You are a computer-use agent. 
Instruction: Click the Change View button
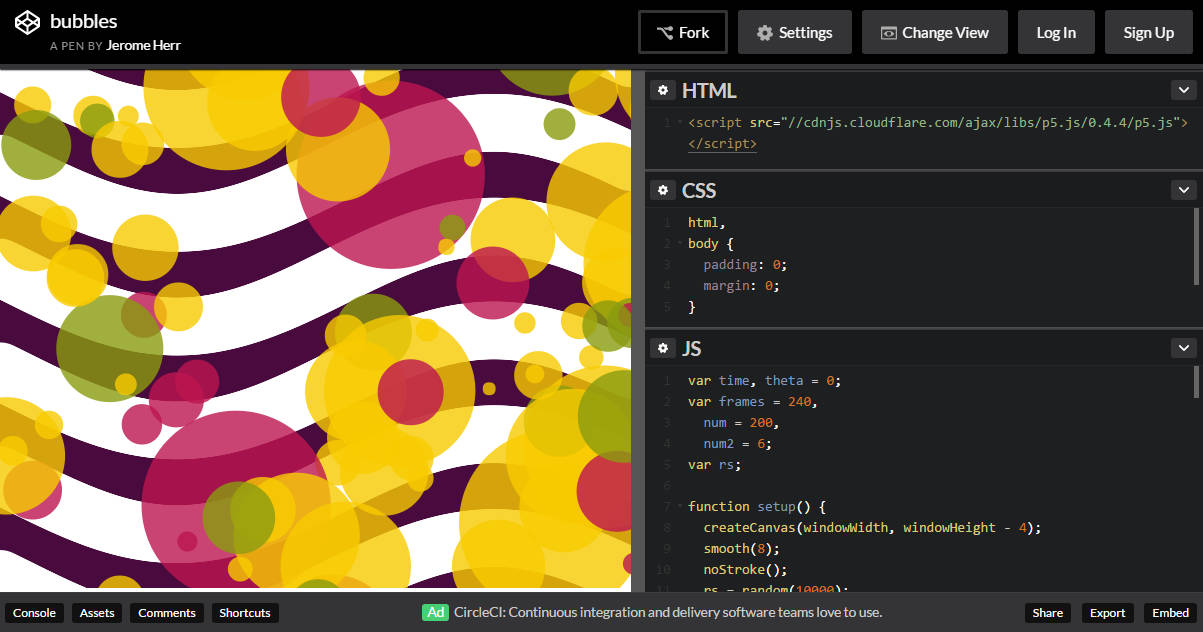(x=935, y=32)
